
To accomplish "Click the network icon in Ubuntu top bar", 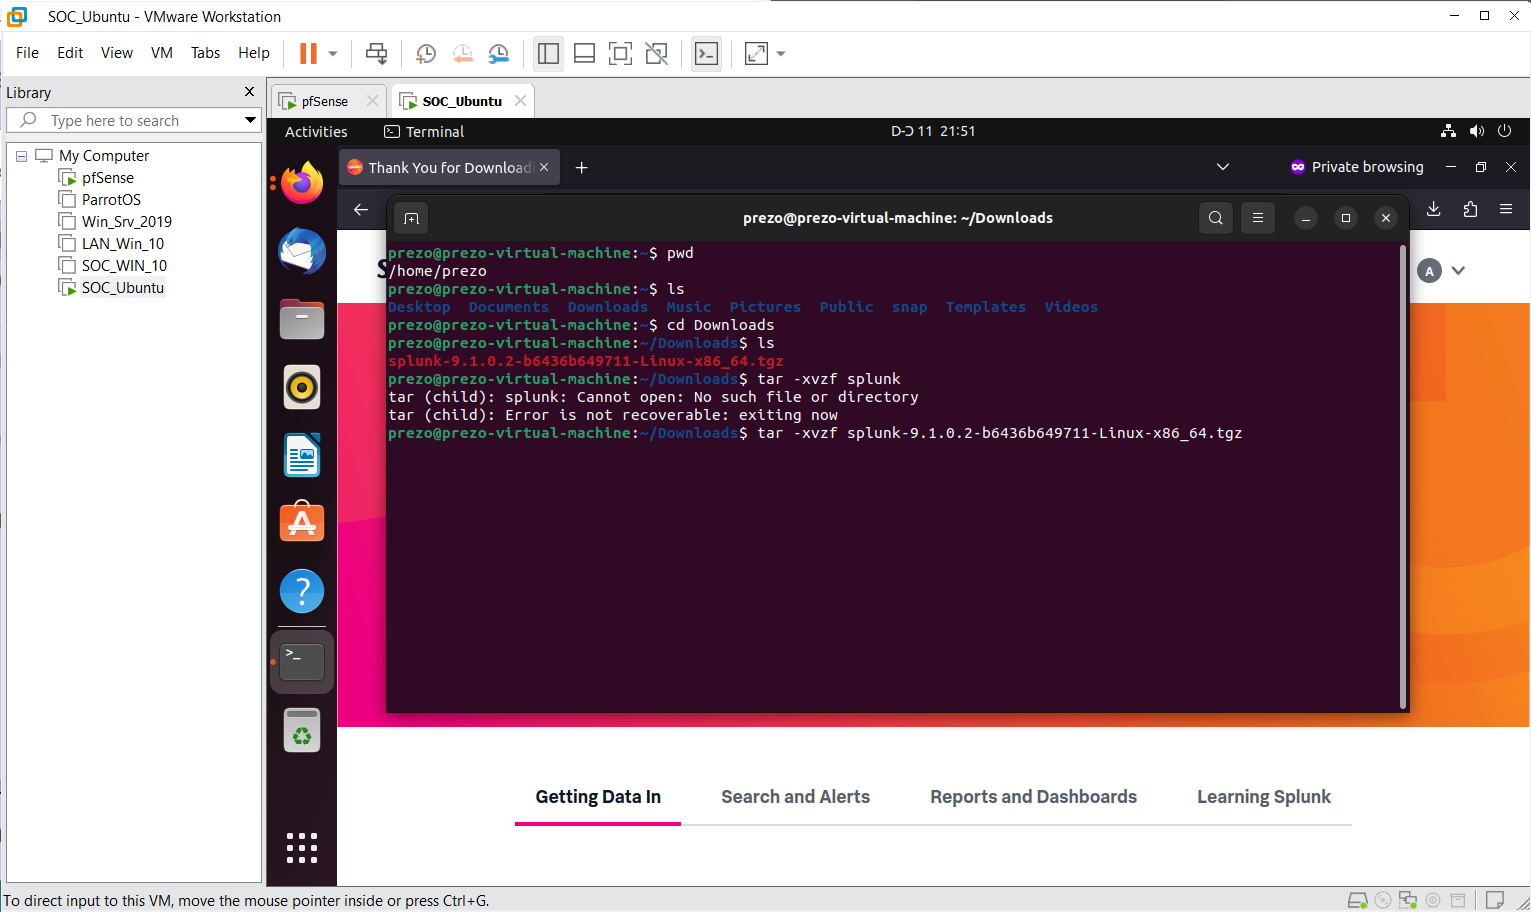I will pos(1448,131).
